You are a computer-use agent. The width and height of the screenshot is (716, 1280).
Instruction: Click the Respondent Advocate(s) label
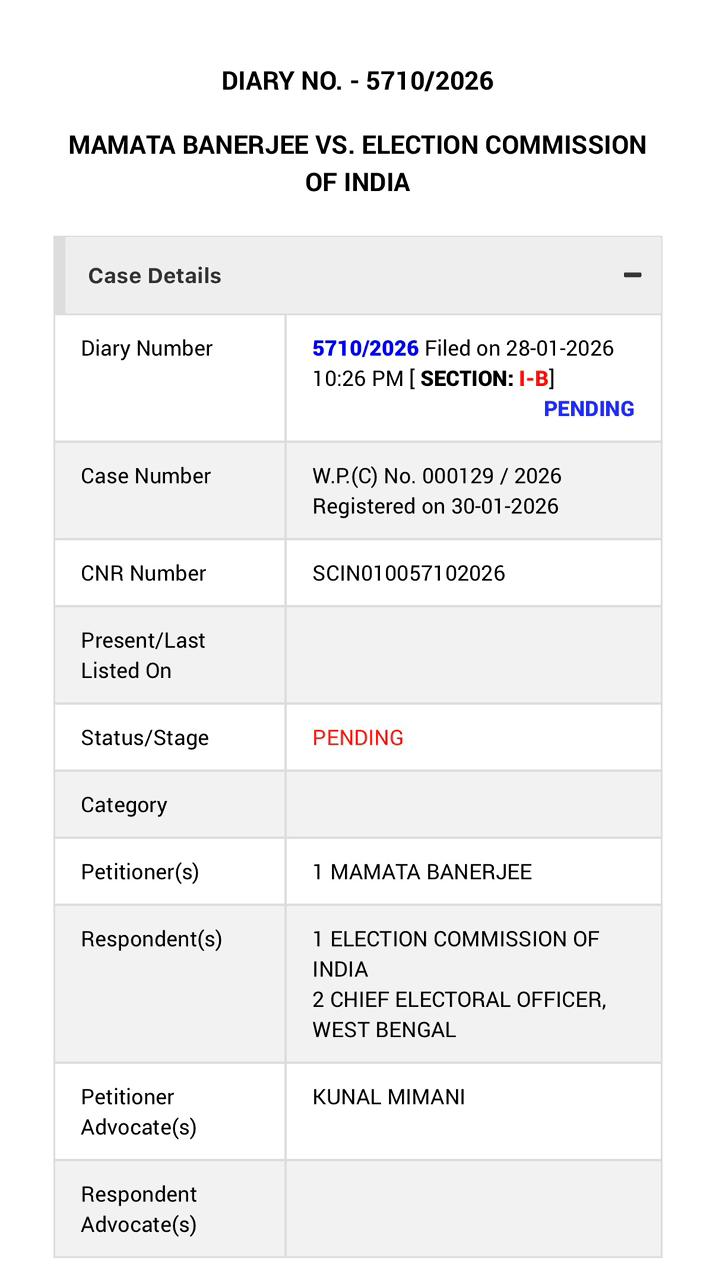139,1209
